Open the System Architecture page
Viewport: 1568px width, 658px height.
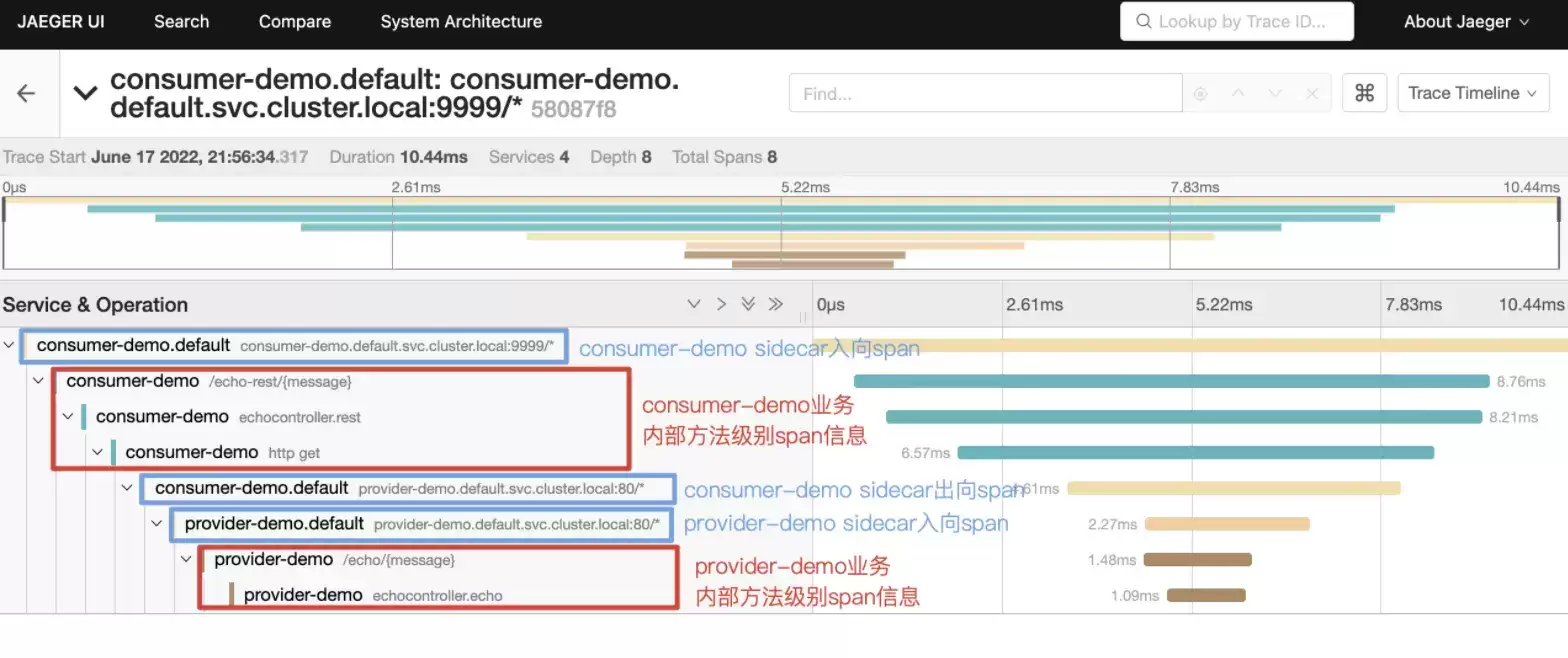coord(461,21)
